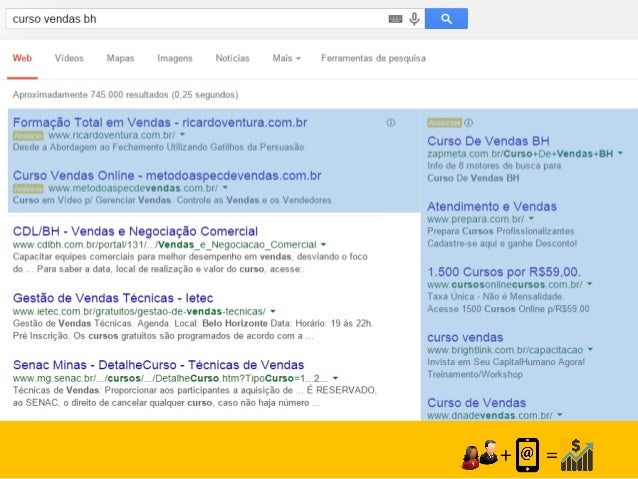638x479 pixels.
Task: Expand arrow beside brightlink.com.br/capacitacao URL
Action: click(x=590, y=350)
